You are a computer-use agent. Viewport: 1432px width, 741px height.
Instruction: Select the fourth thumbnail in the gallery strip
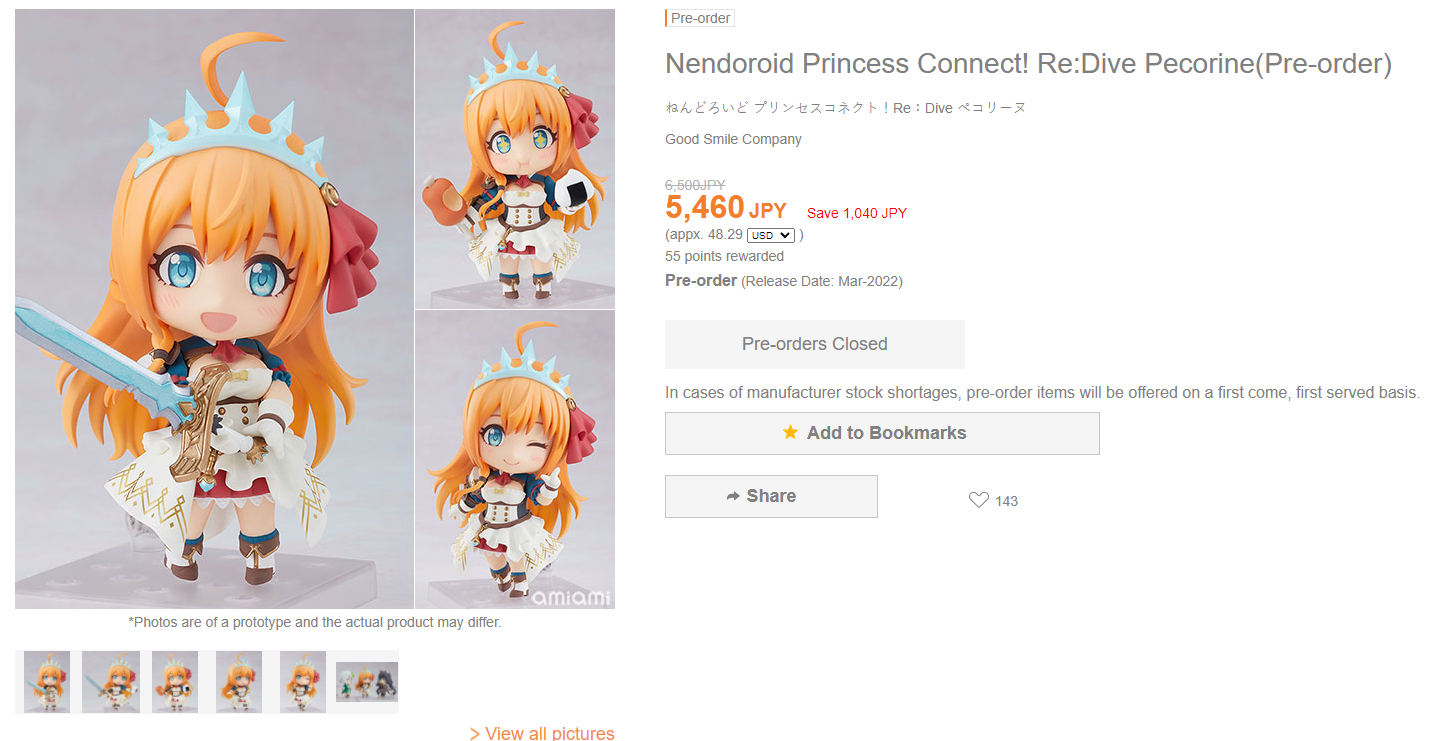point(239,682)
